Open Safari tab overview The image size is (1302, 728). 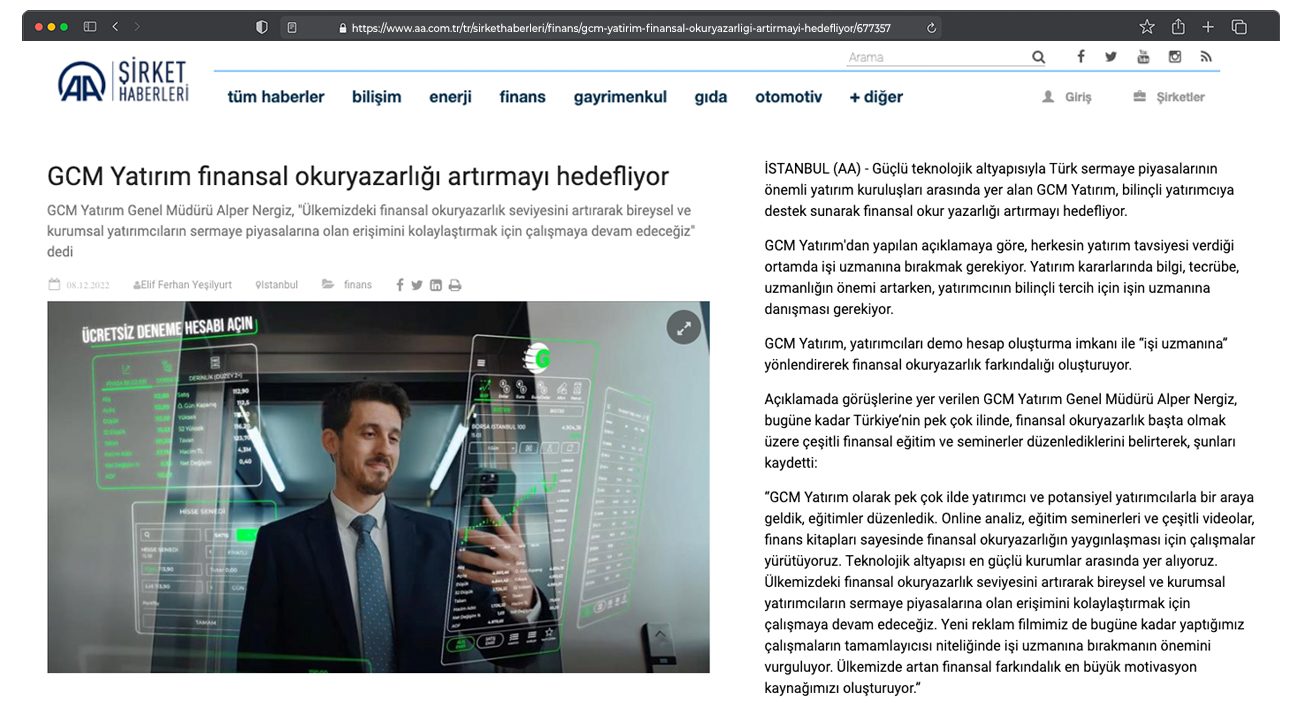(1239, 27)
